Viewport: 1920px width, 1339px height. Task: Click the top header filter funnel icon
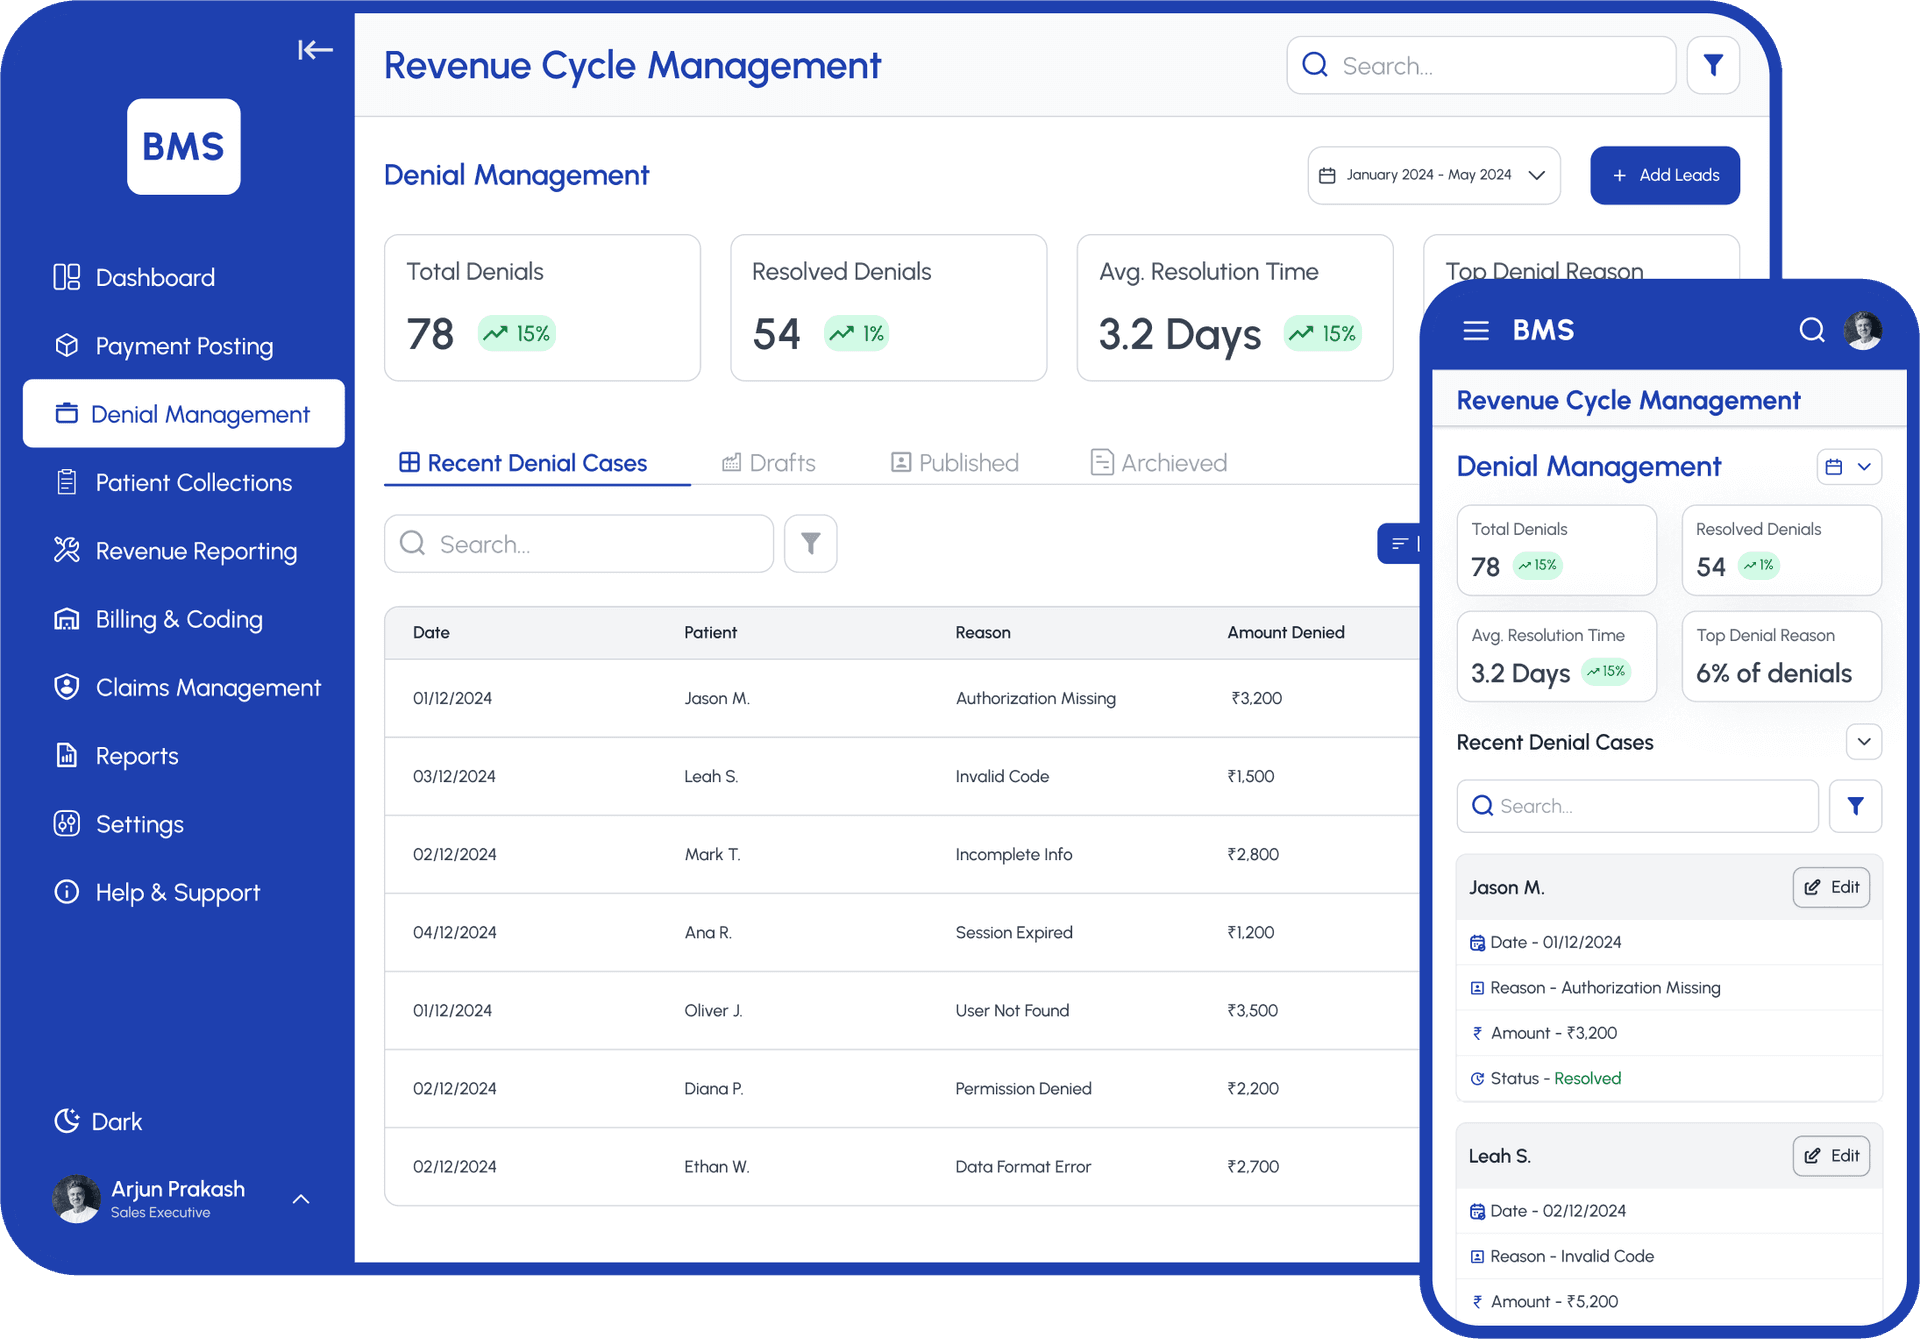[x=1713, y=66]
